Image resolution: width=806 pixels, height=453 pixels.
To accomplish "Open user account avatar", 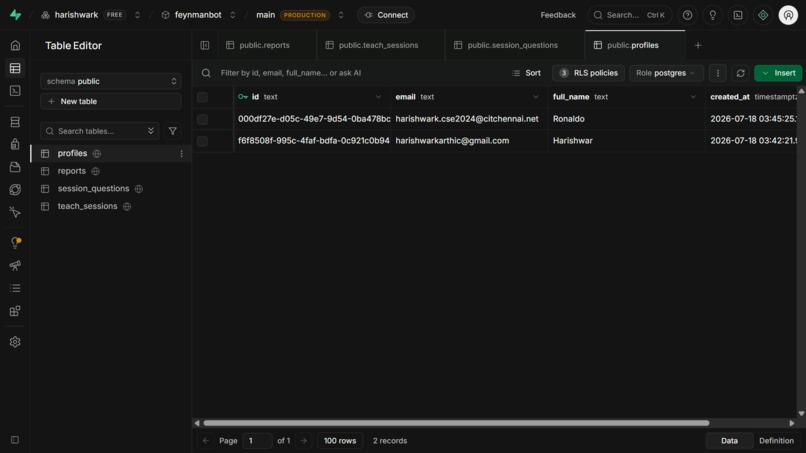I will 788,15.
